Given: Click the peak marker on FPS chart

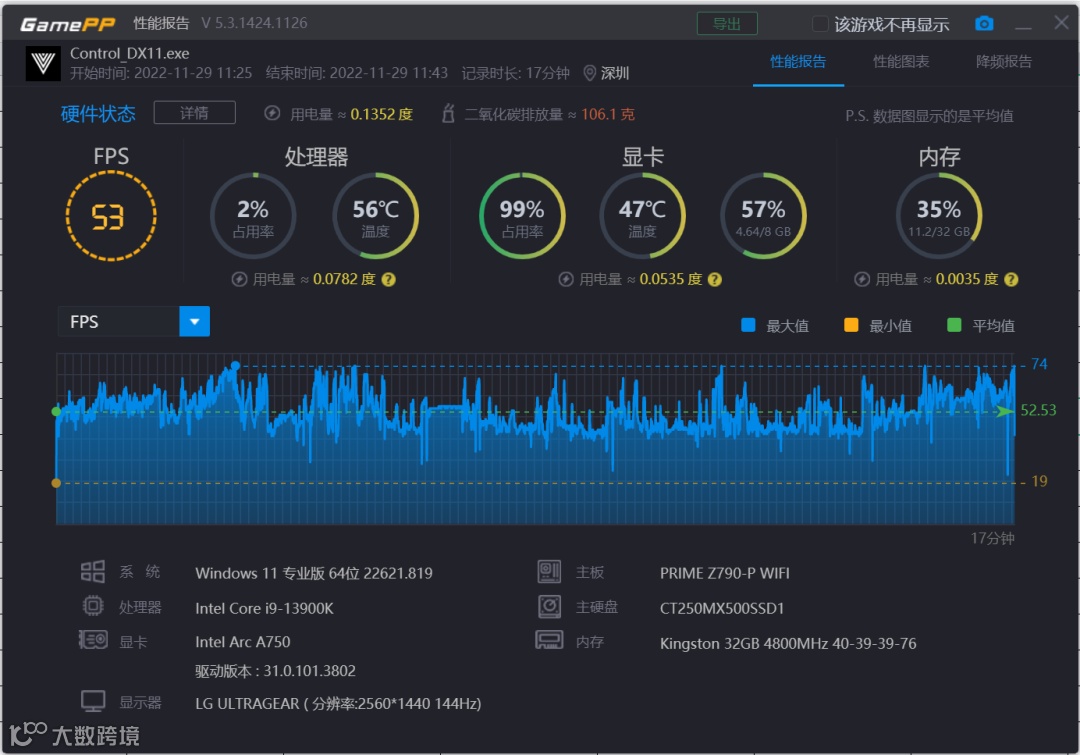Looking at the screenshot, I should (x=236, y=365).
